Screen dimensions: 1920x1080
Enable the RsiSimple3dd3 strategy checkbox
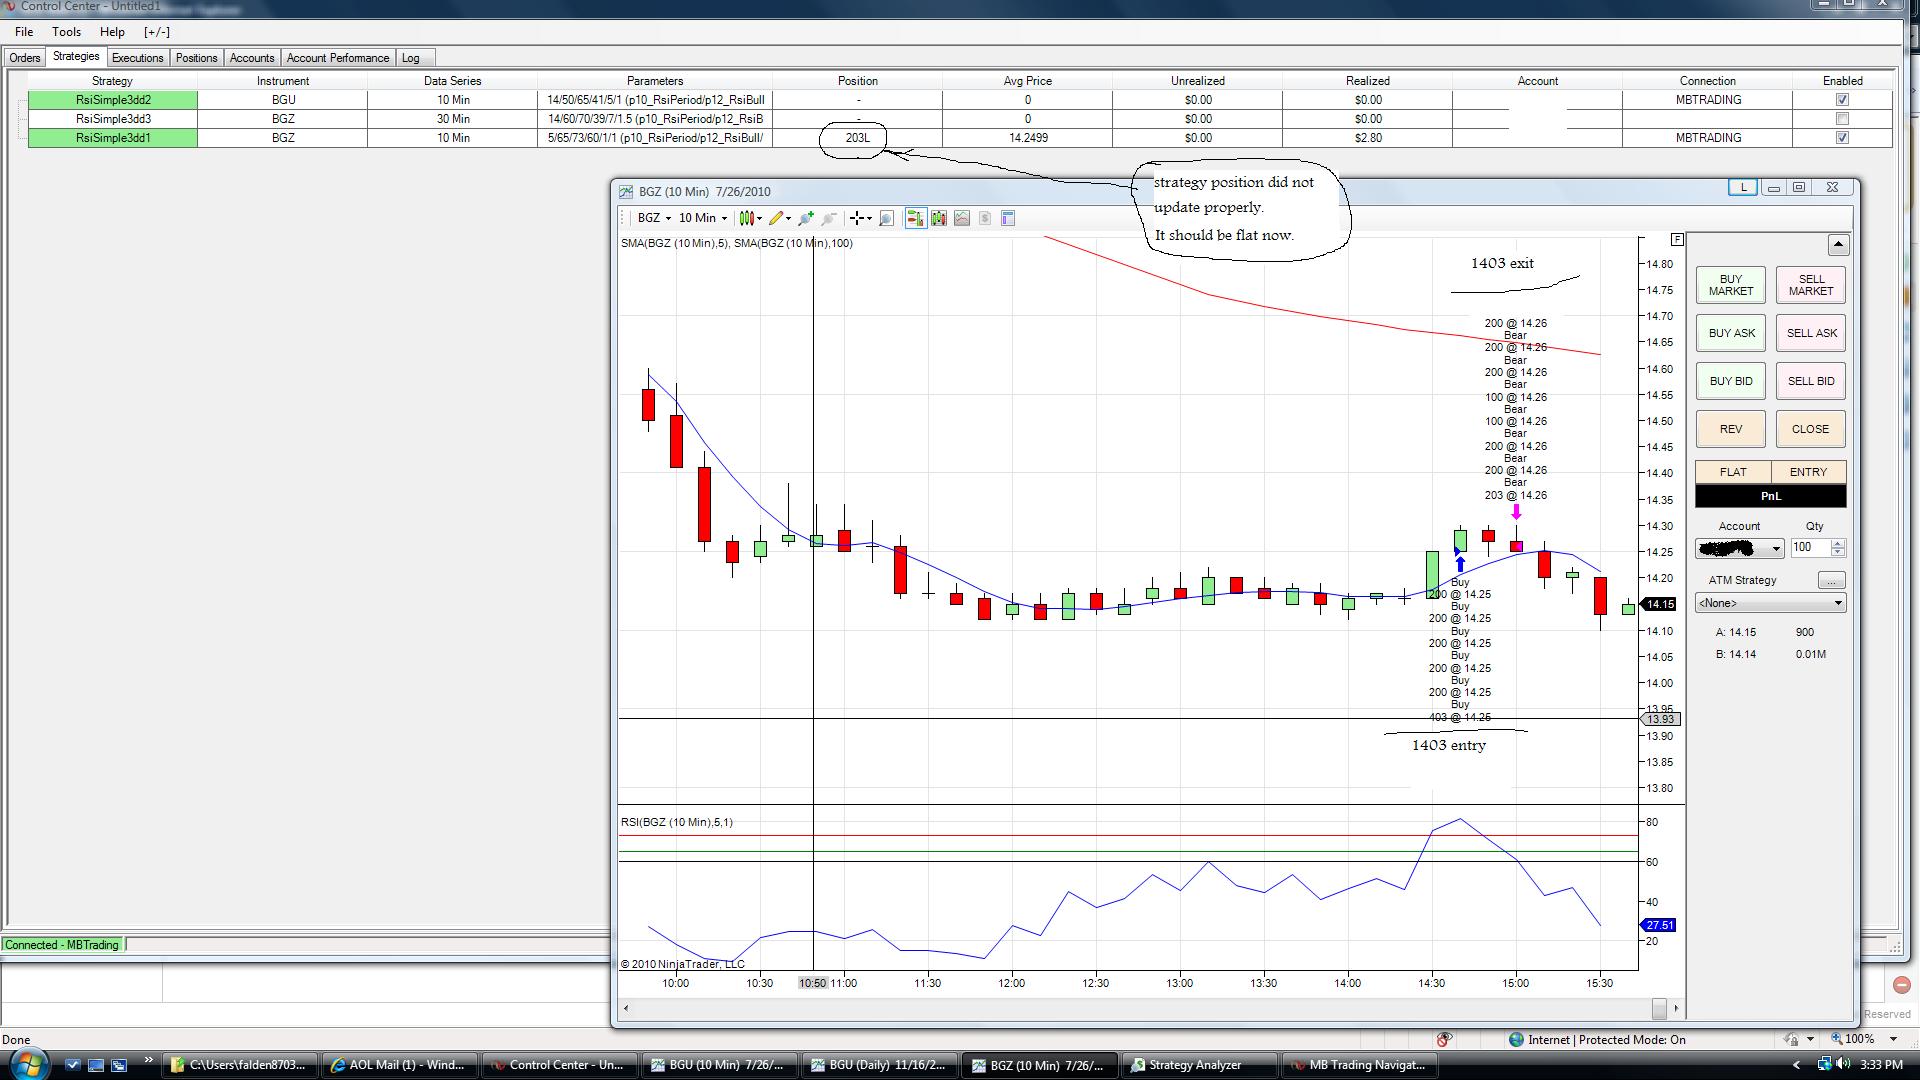pos(1842,119)
